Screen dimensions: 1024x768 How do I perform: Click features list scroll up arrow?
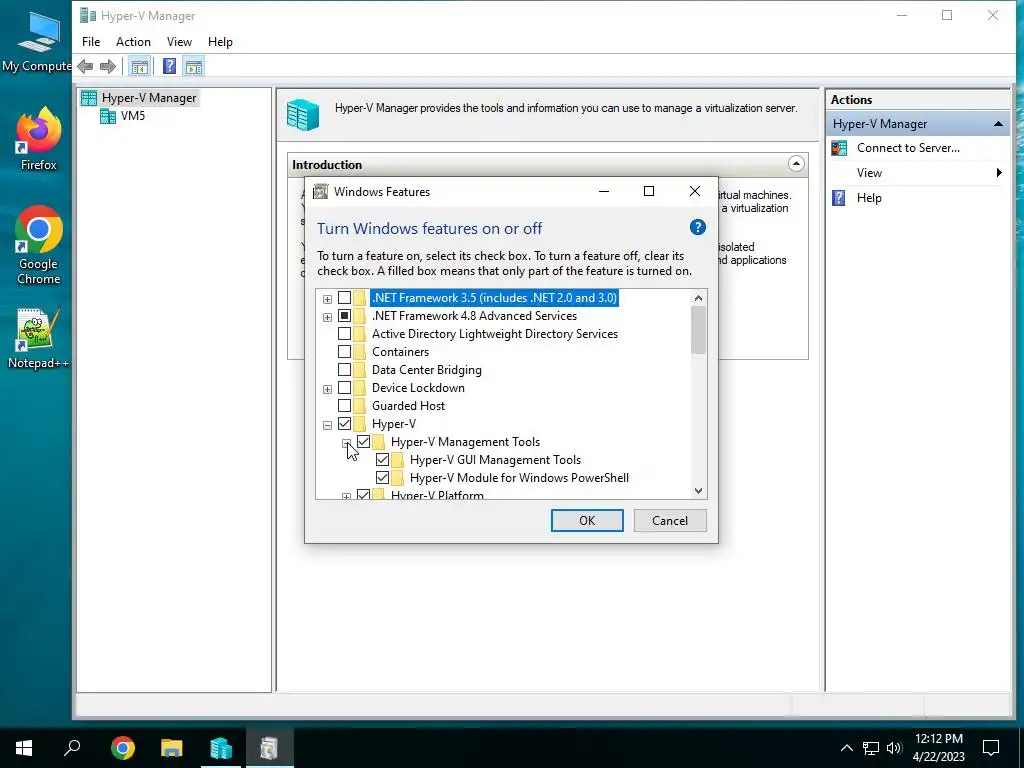(x=698, y=298)
